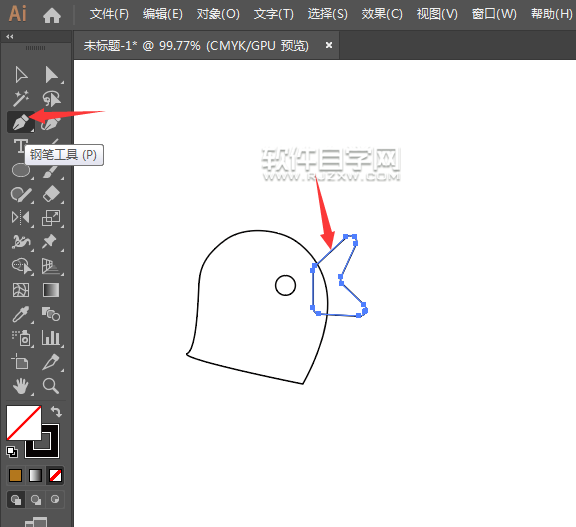Choose the Magic Wand tool
The height and width of the screenshot is (527, 576).
tap(21, 98)
